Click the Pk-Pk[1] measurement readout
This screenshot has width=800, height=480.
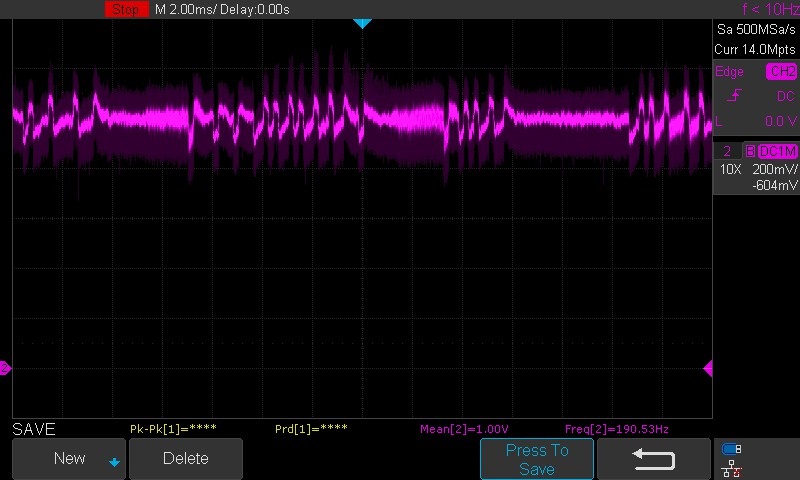tap(173, 429)
